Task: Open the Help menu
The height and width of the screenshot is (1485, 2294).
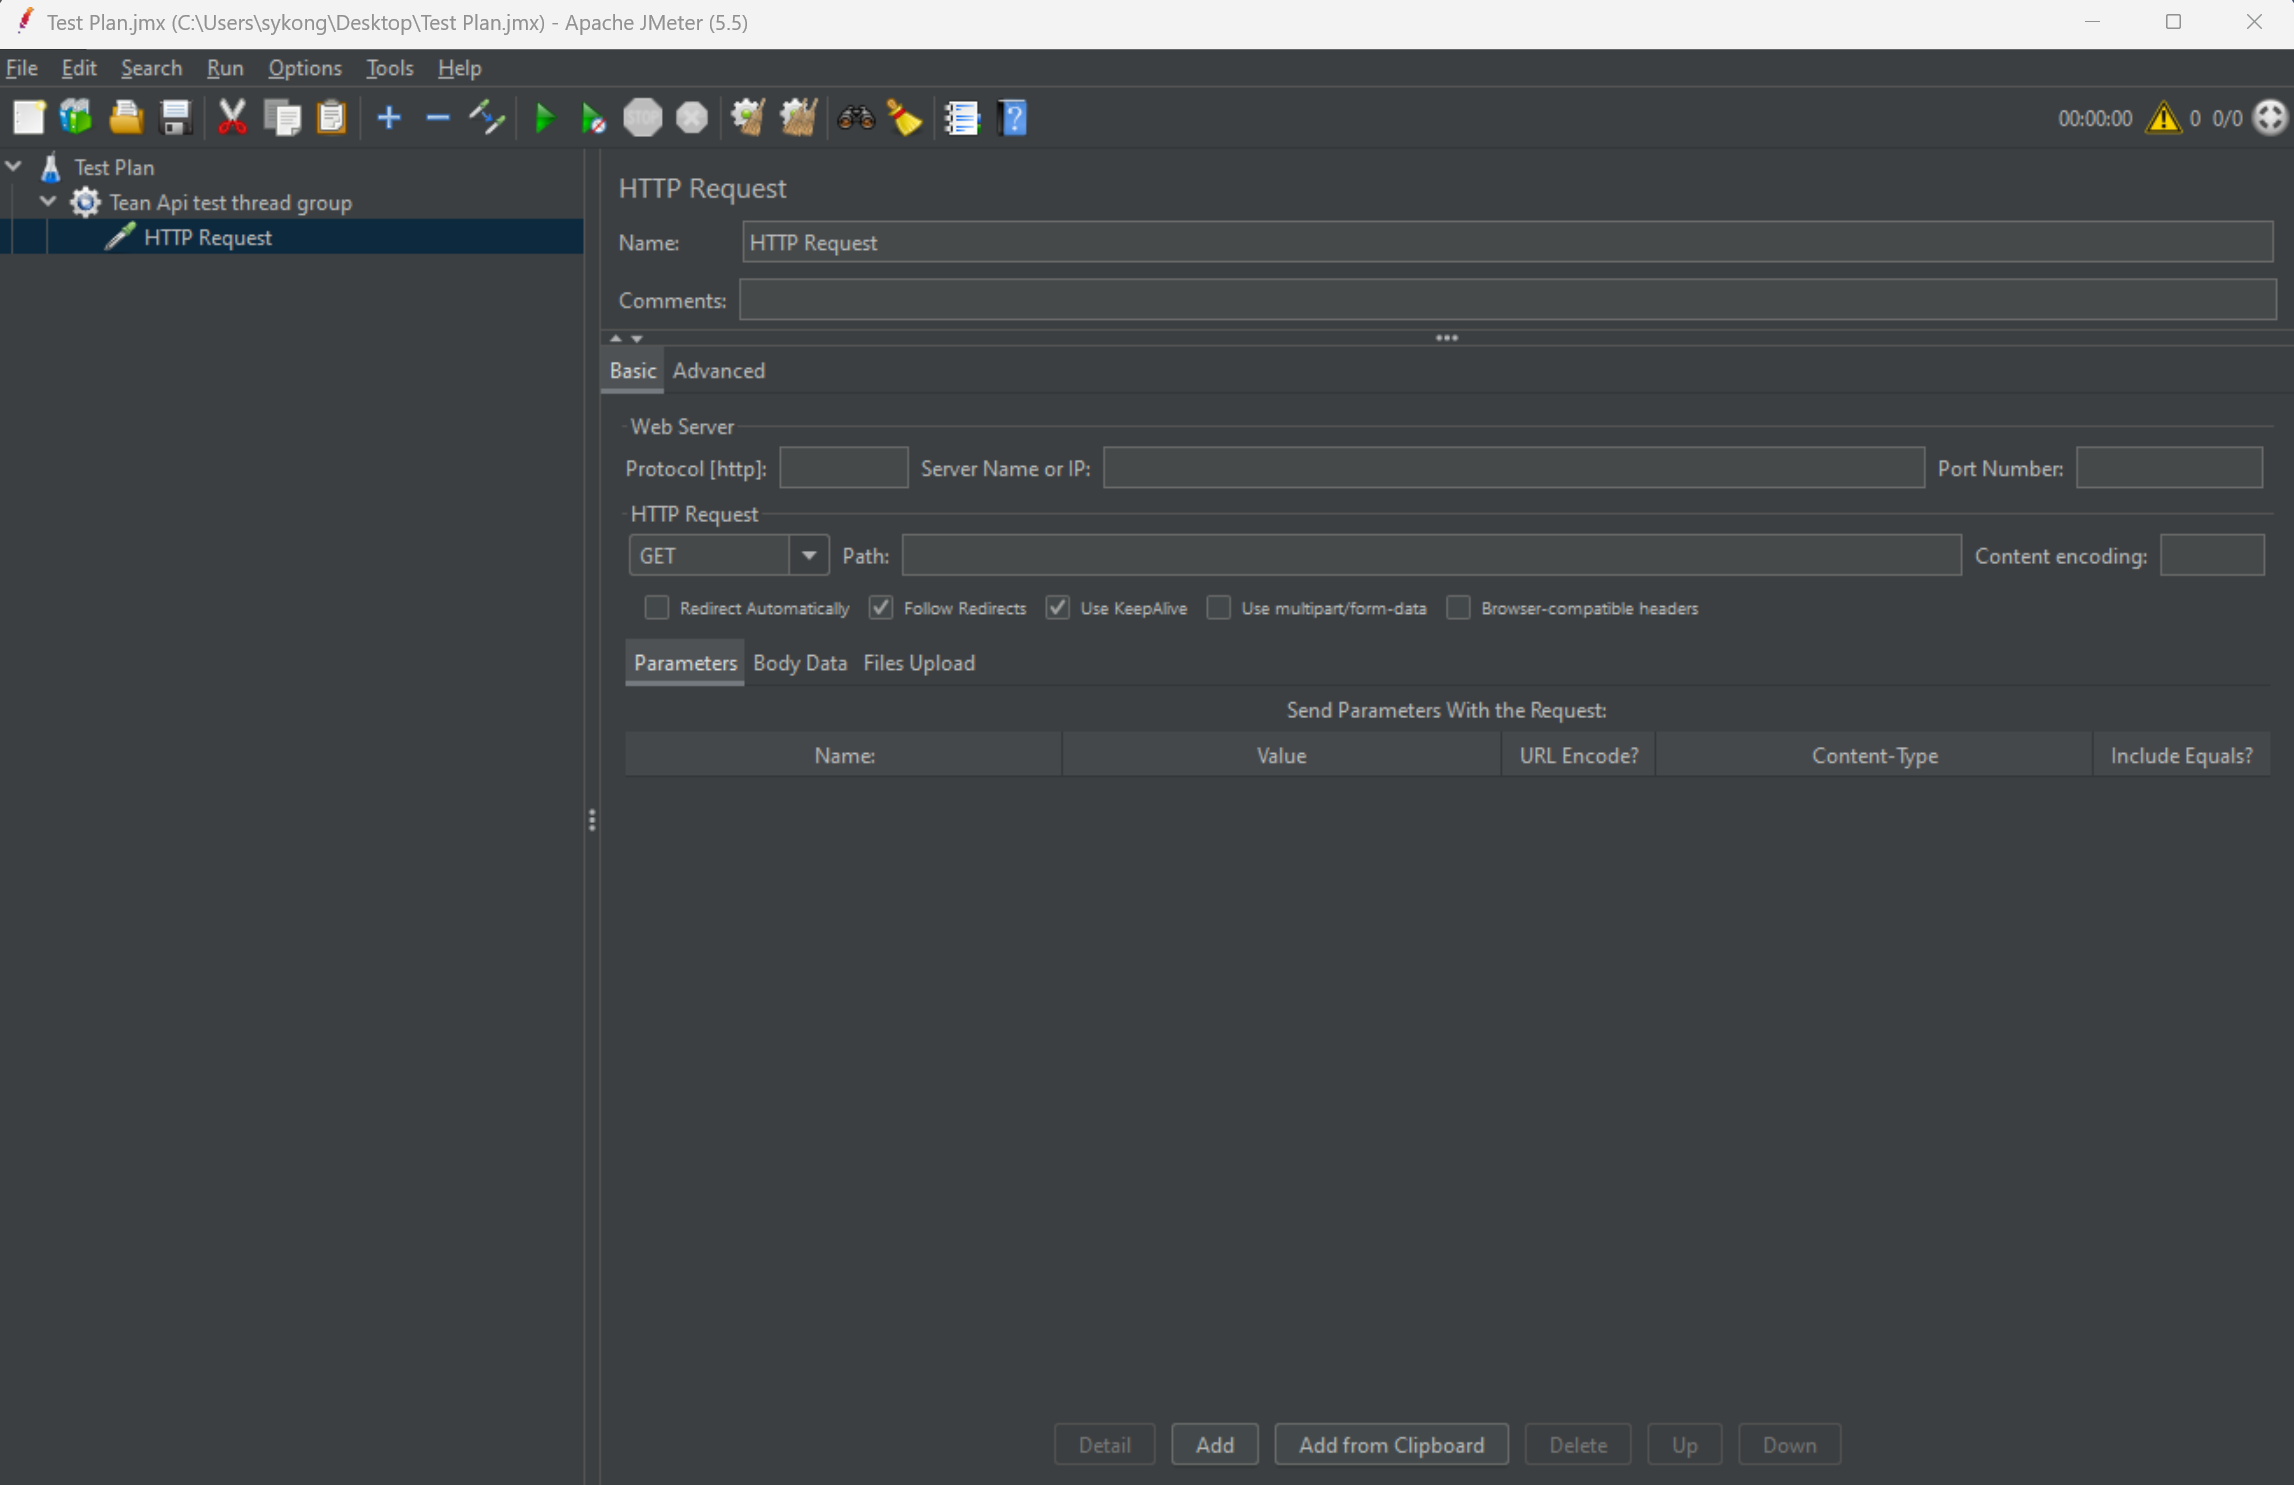Action: coord(459,68)
